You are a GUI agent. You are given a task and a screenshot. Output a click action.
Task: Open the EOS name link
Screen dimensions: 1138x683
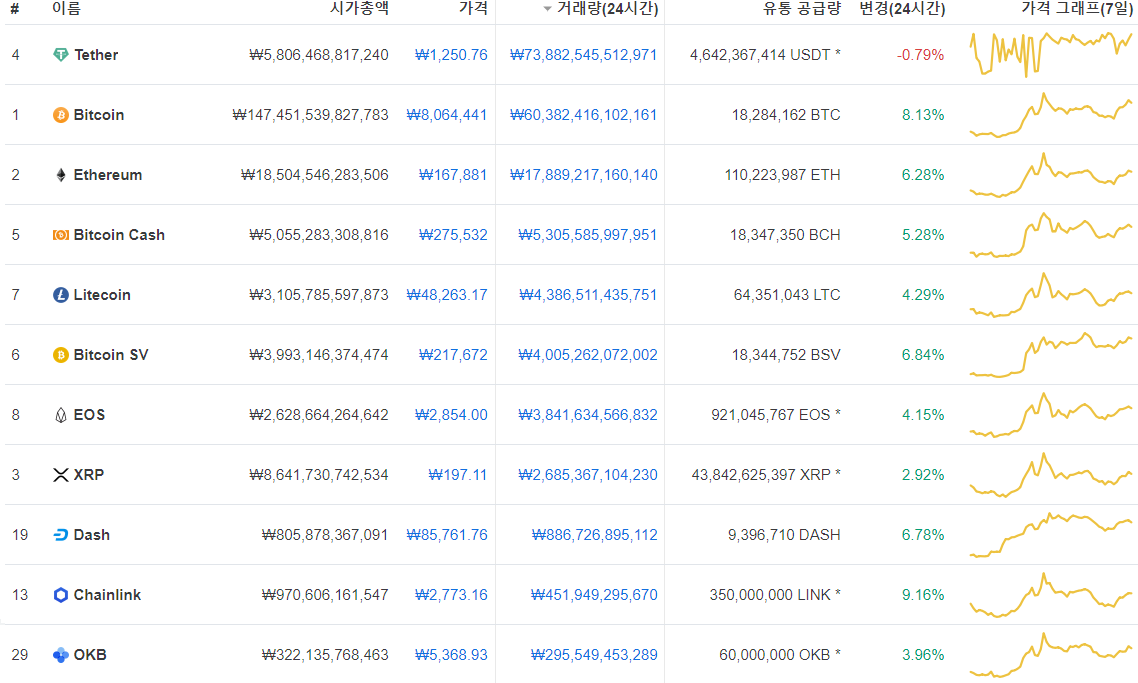coord(89,415)
